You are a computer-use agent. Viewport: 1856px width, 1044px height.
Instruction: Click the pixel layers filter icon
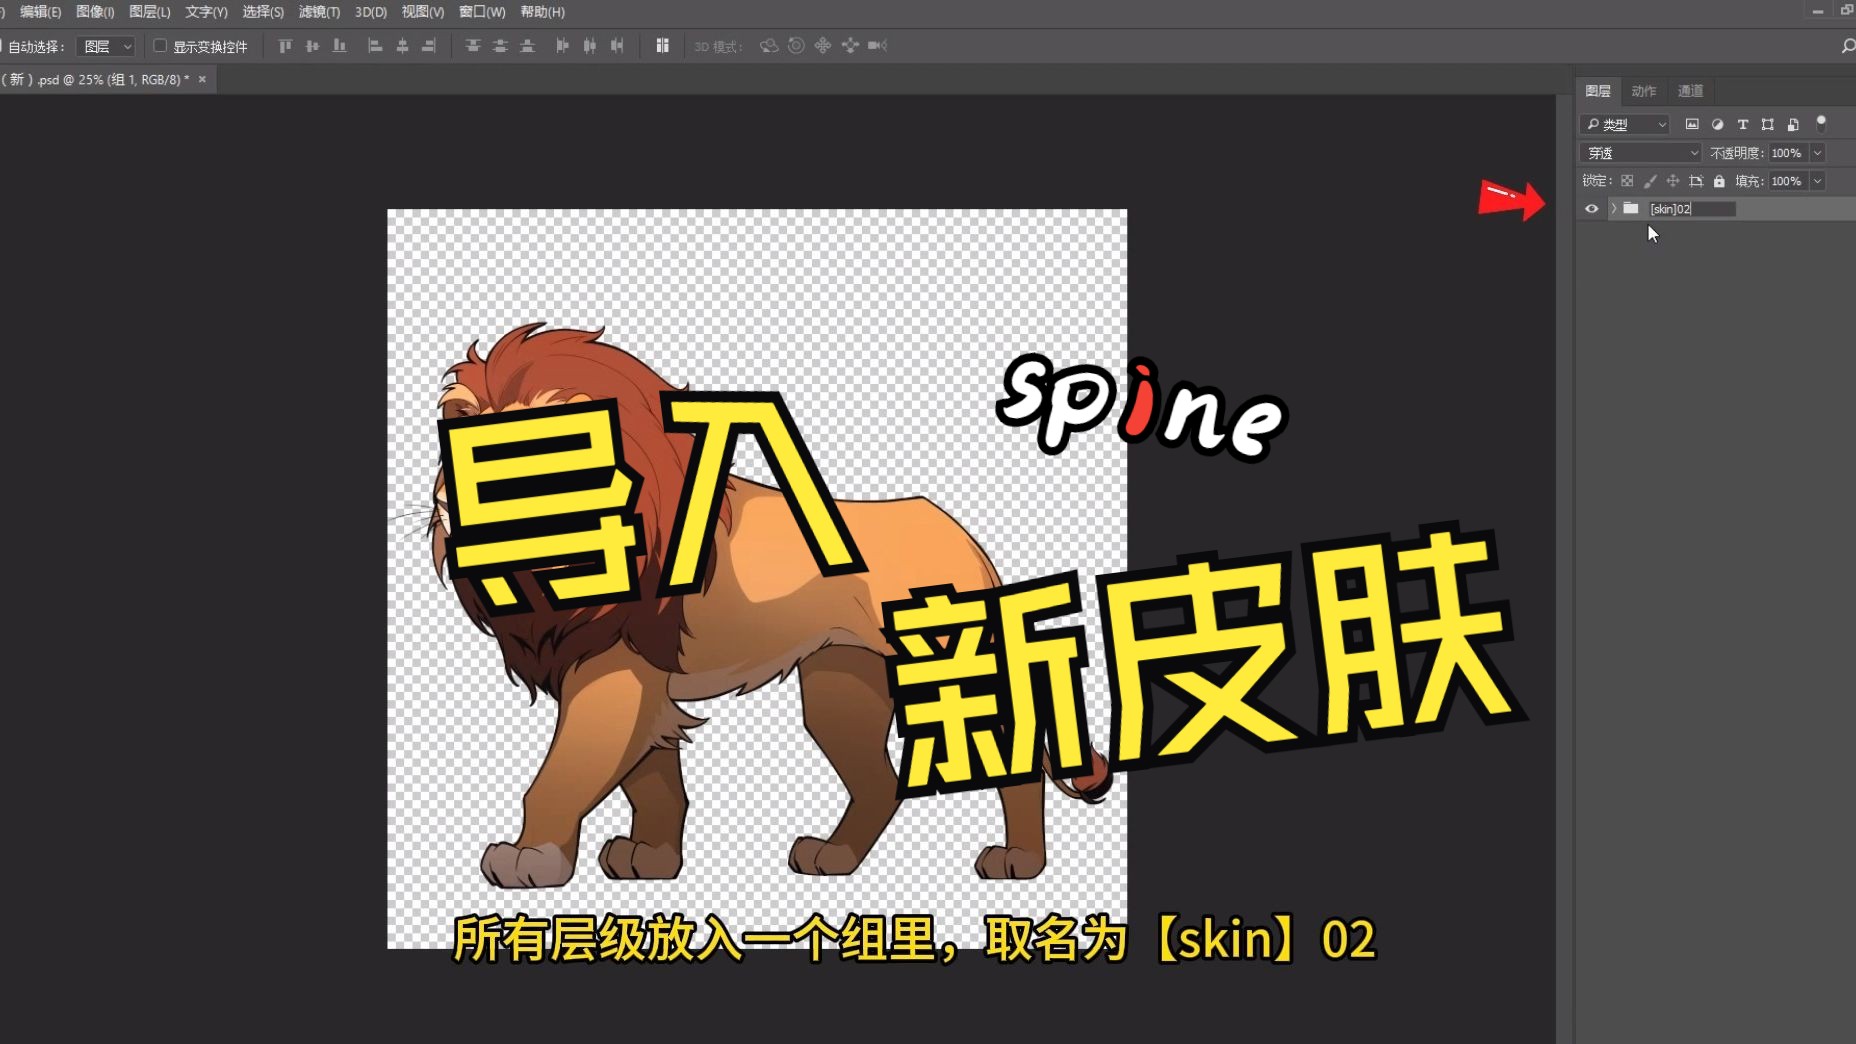pos(1693,125)
